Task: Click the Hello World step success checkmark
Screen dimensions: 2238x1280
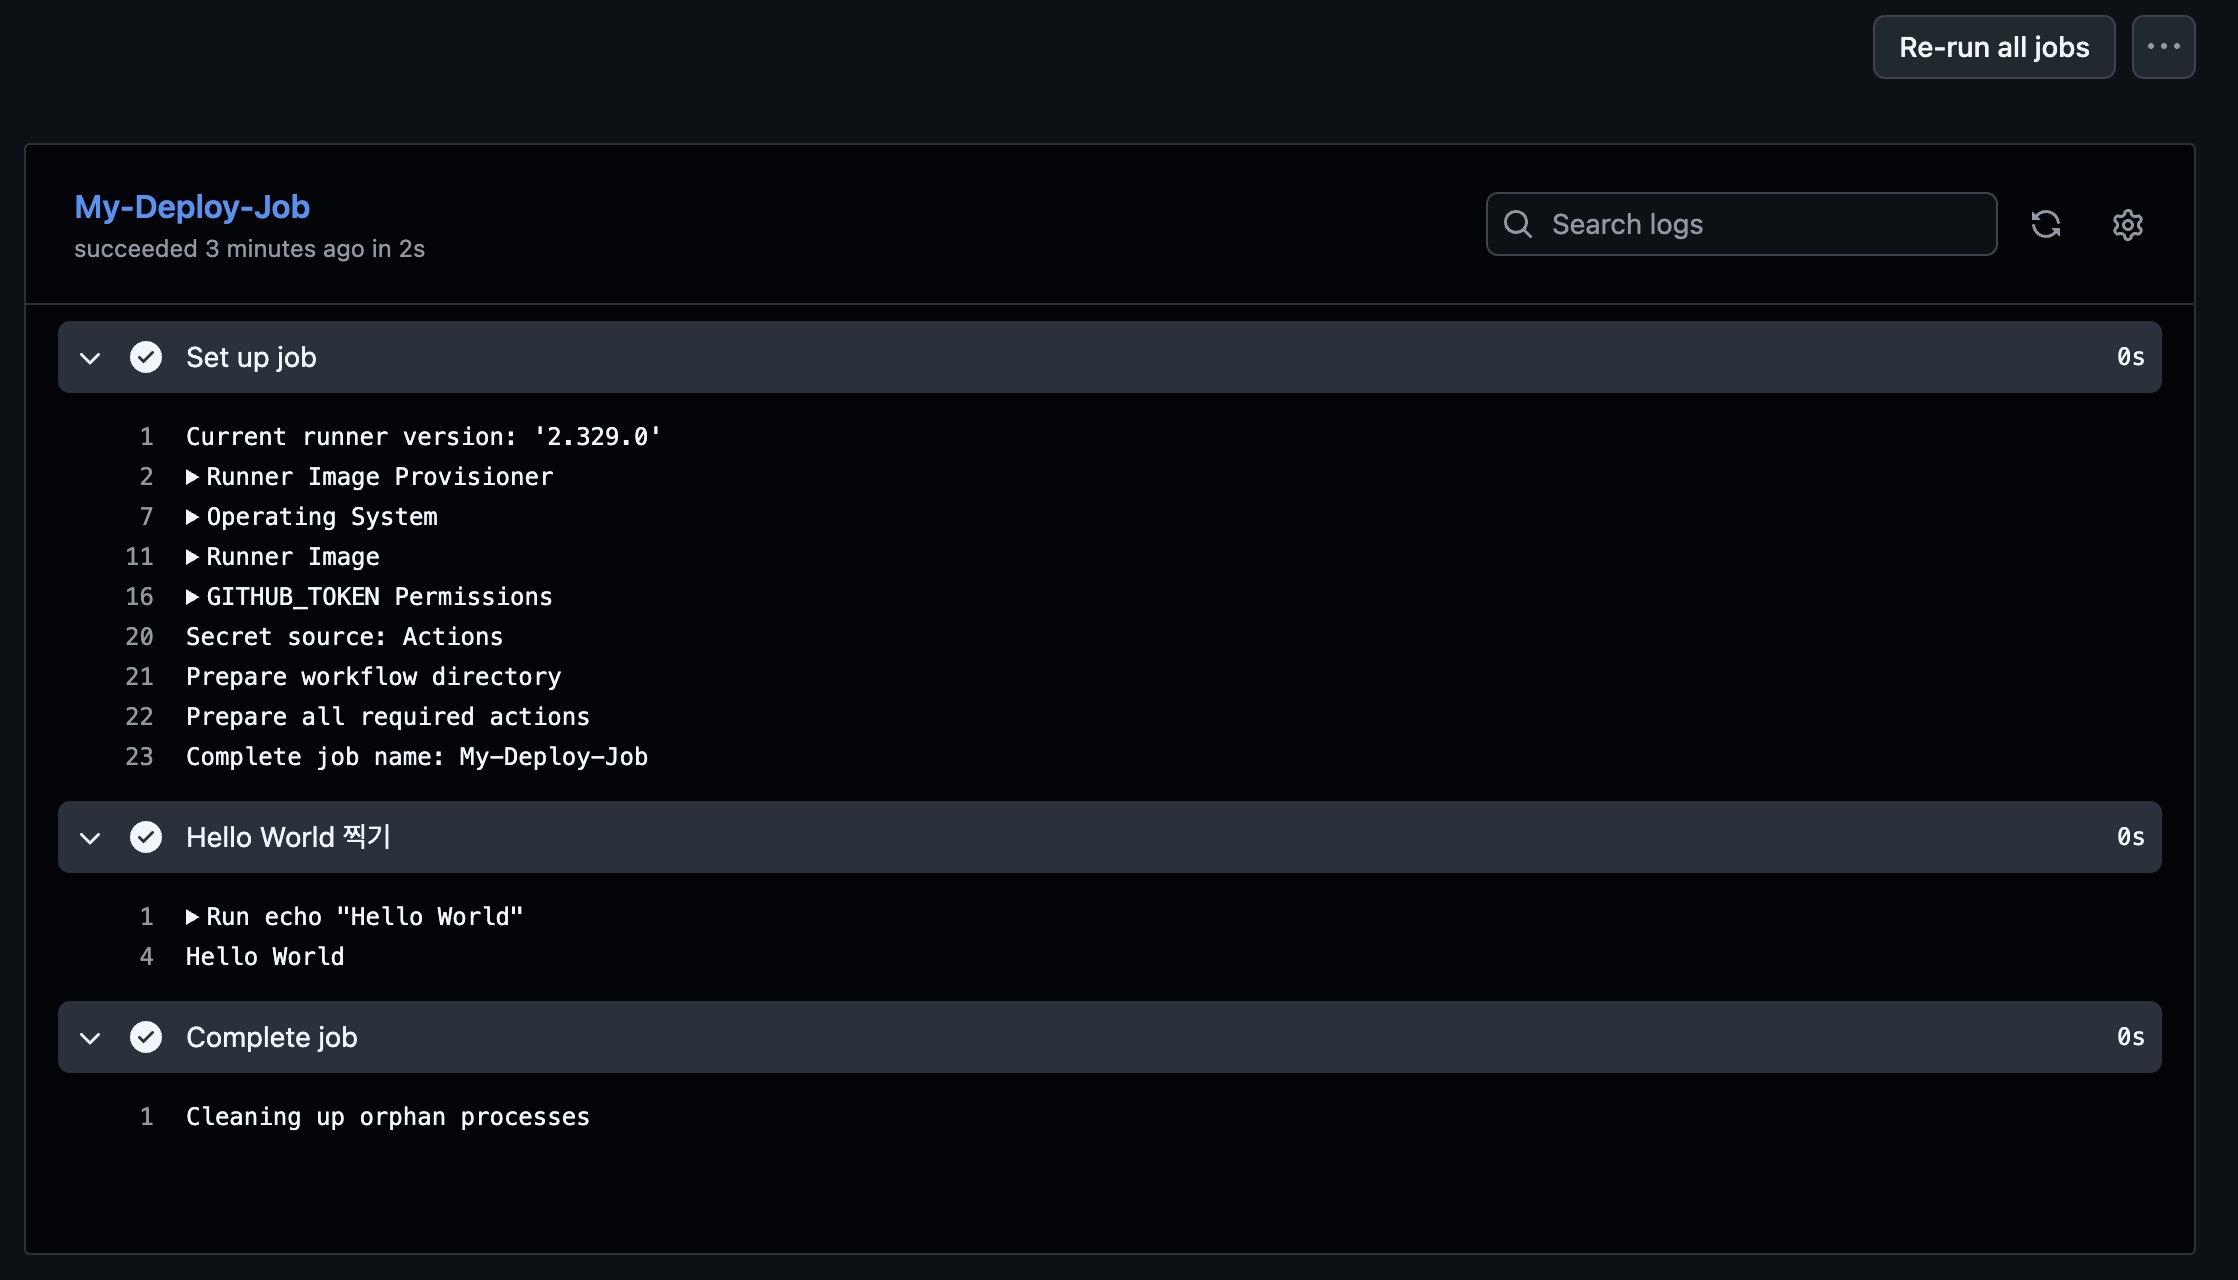Action: coord(146,837)
